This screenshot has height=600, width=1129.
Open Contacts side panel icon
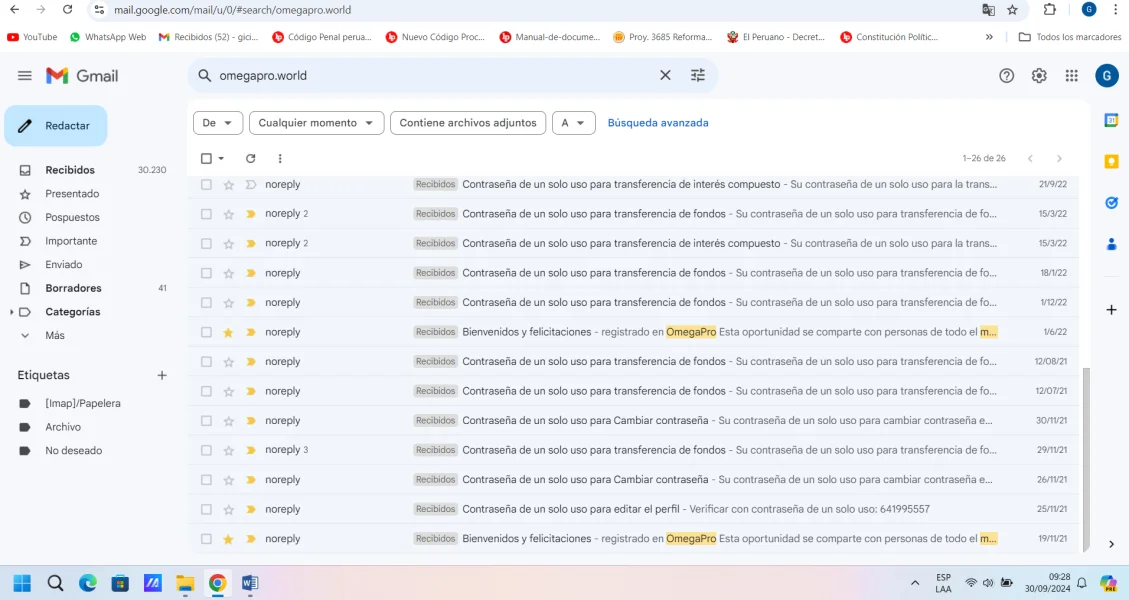click(1112, 244)
